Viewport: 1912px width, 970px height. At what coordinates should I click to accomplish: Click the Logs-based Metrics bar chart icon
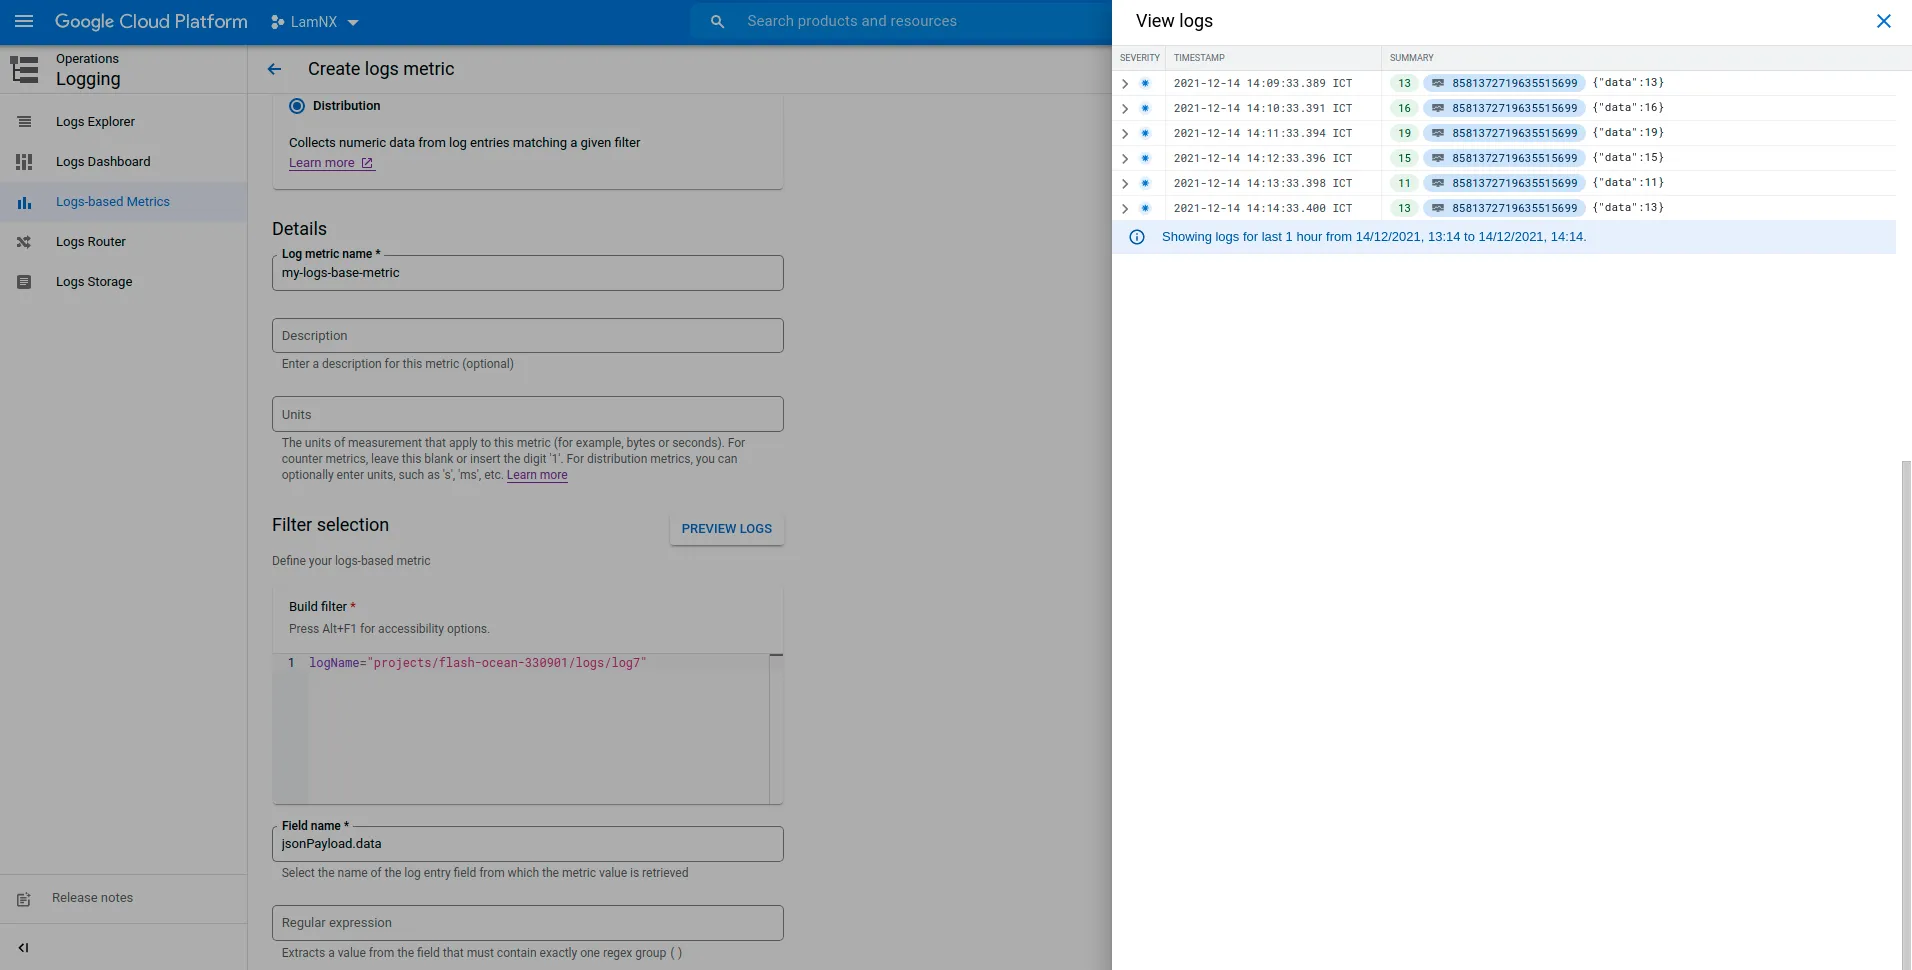[24, 202]
